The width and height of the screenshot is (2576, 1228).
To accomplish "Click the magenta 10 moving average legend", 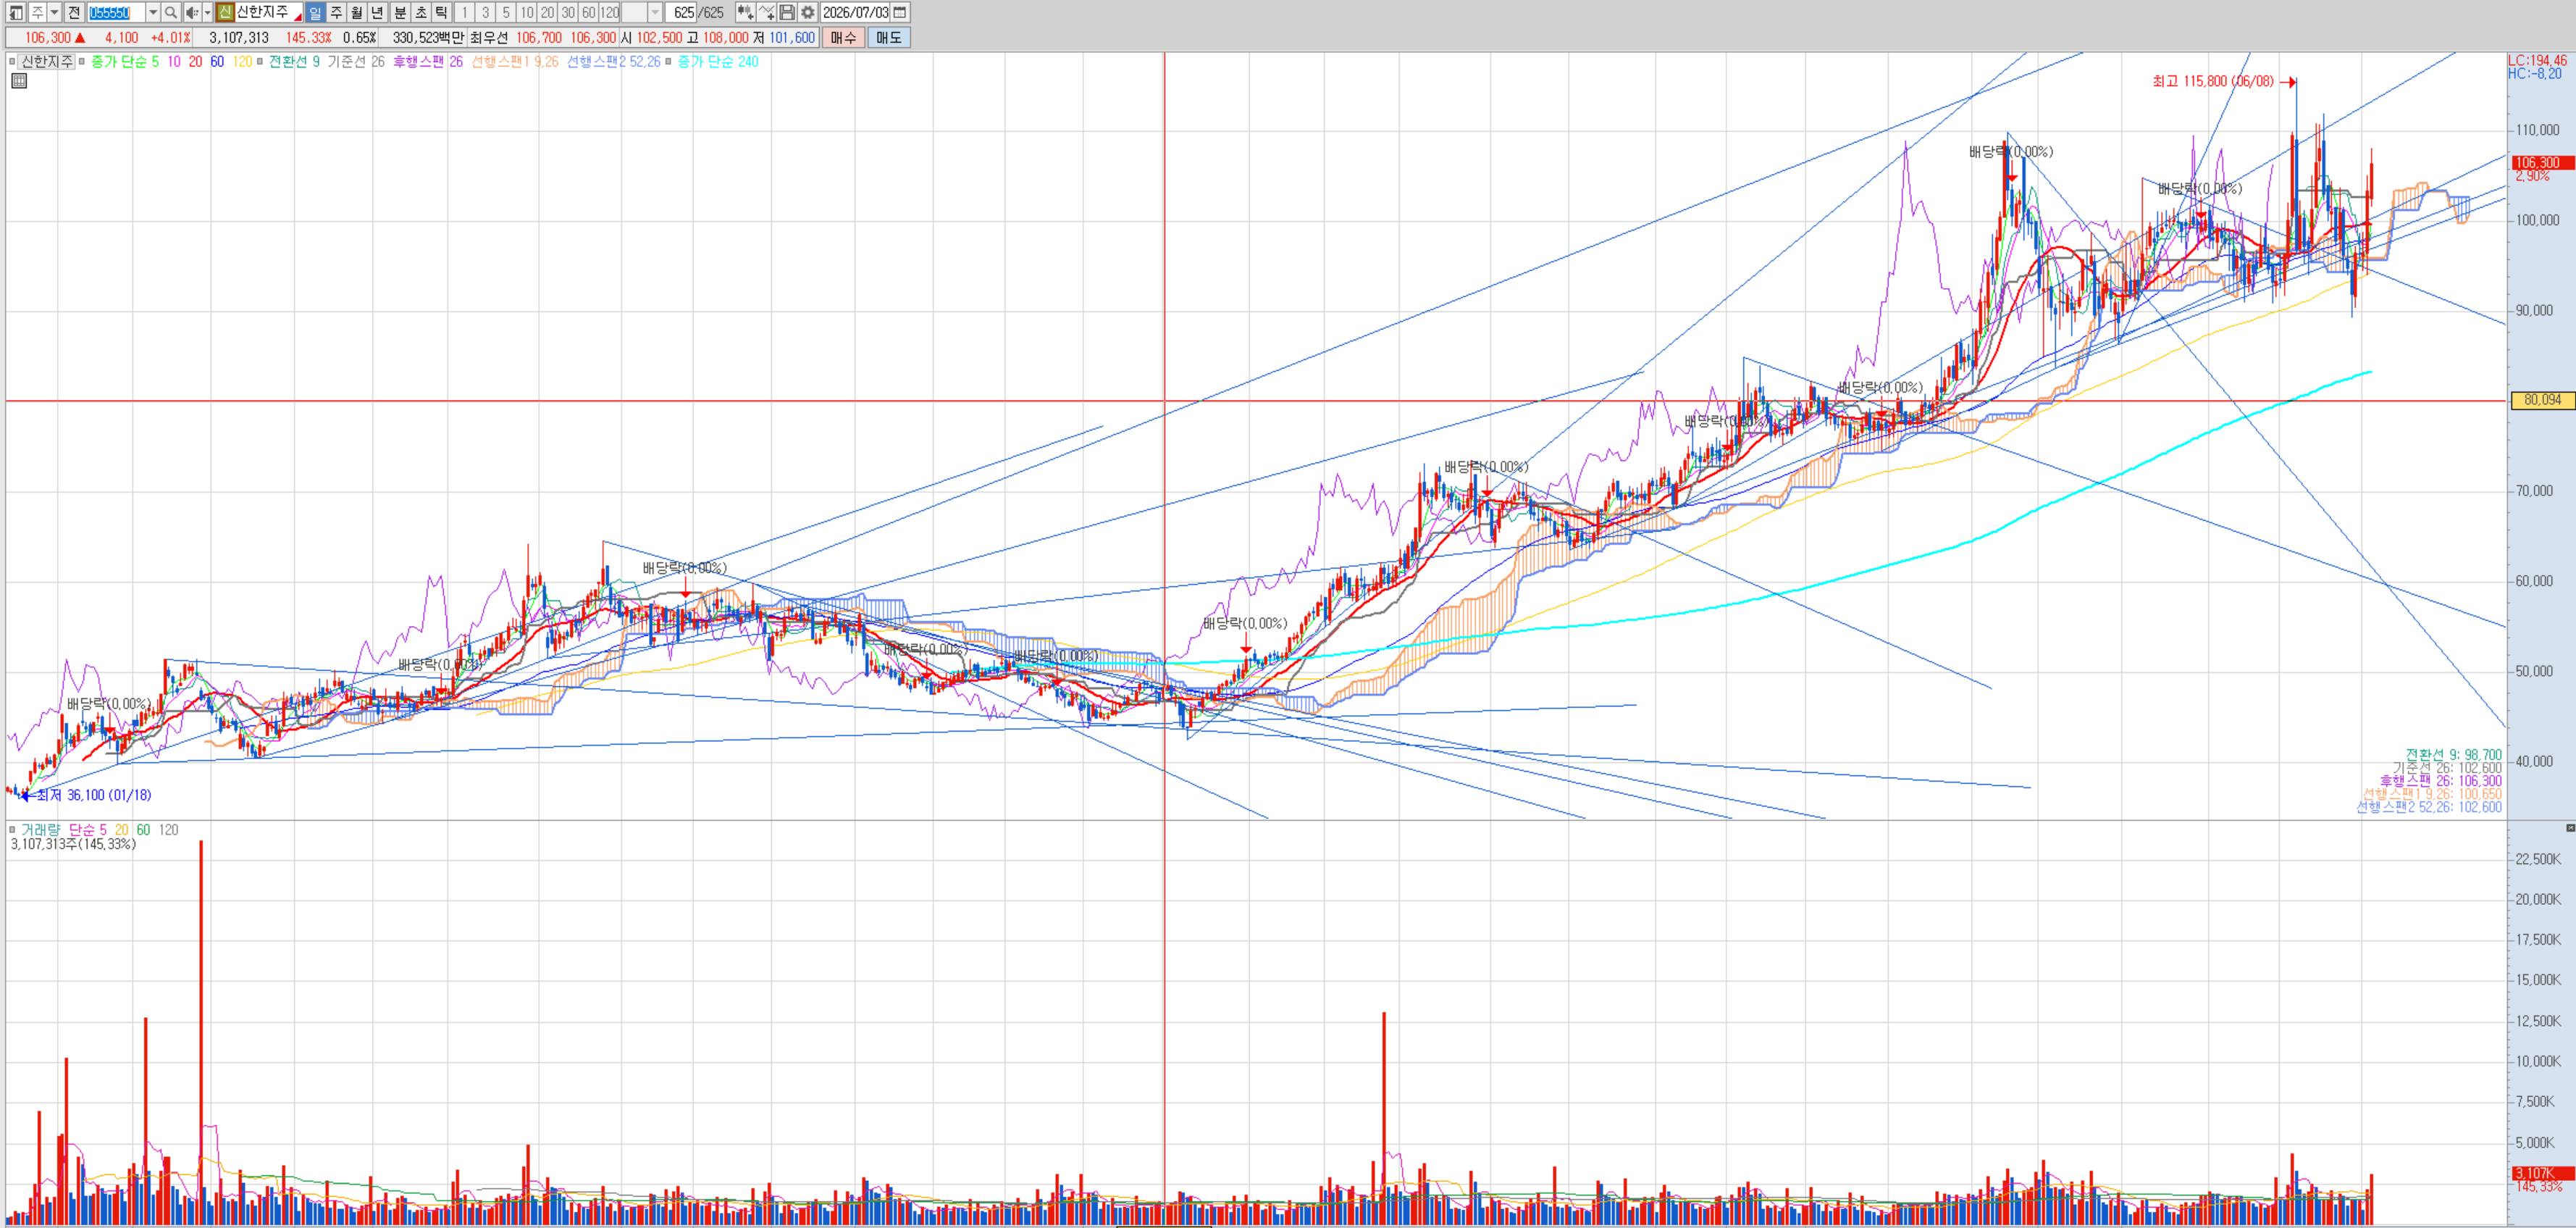I will tap(174, 62).
